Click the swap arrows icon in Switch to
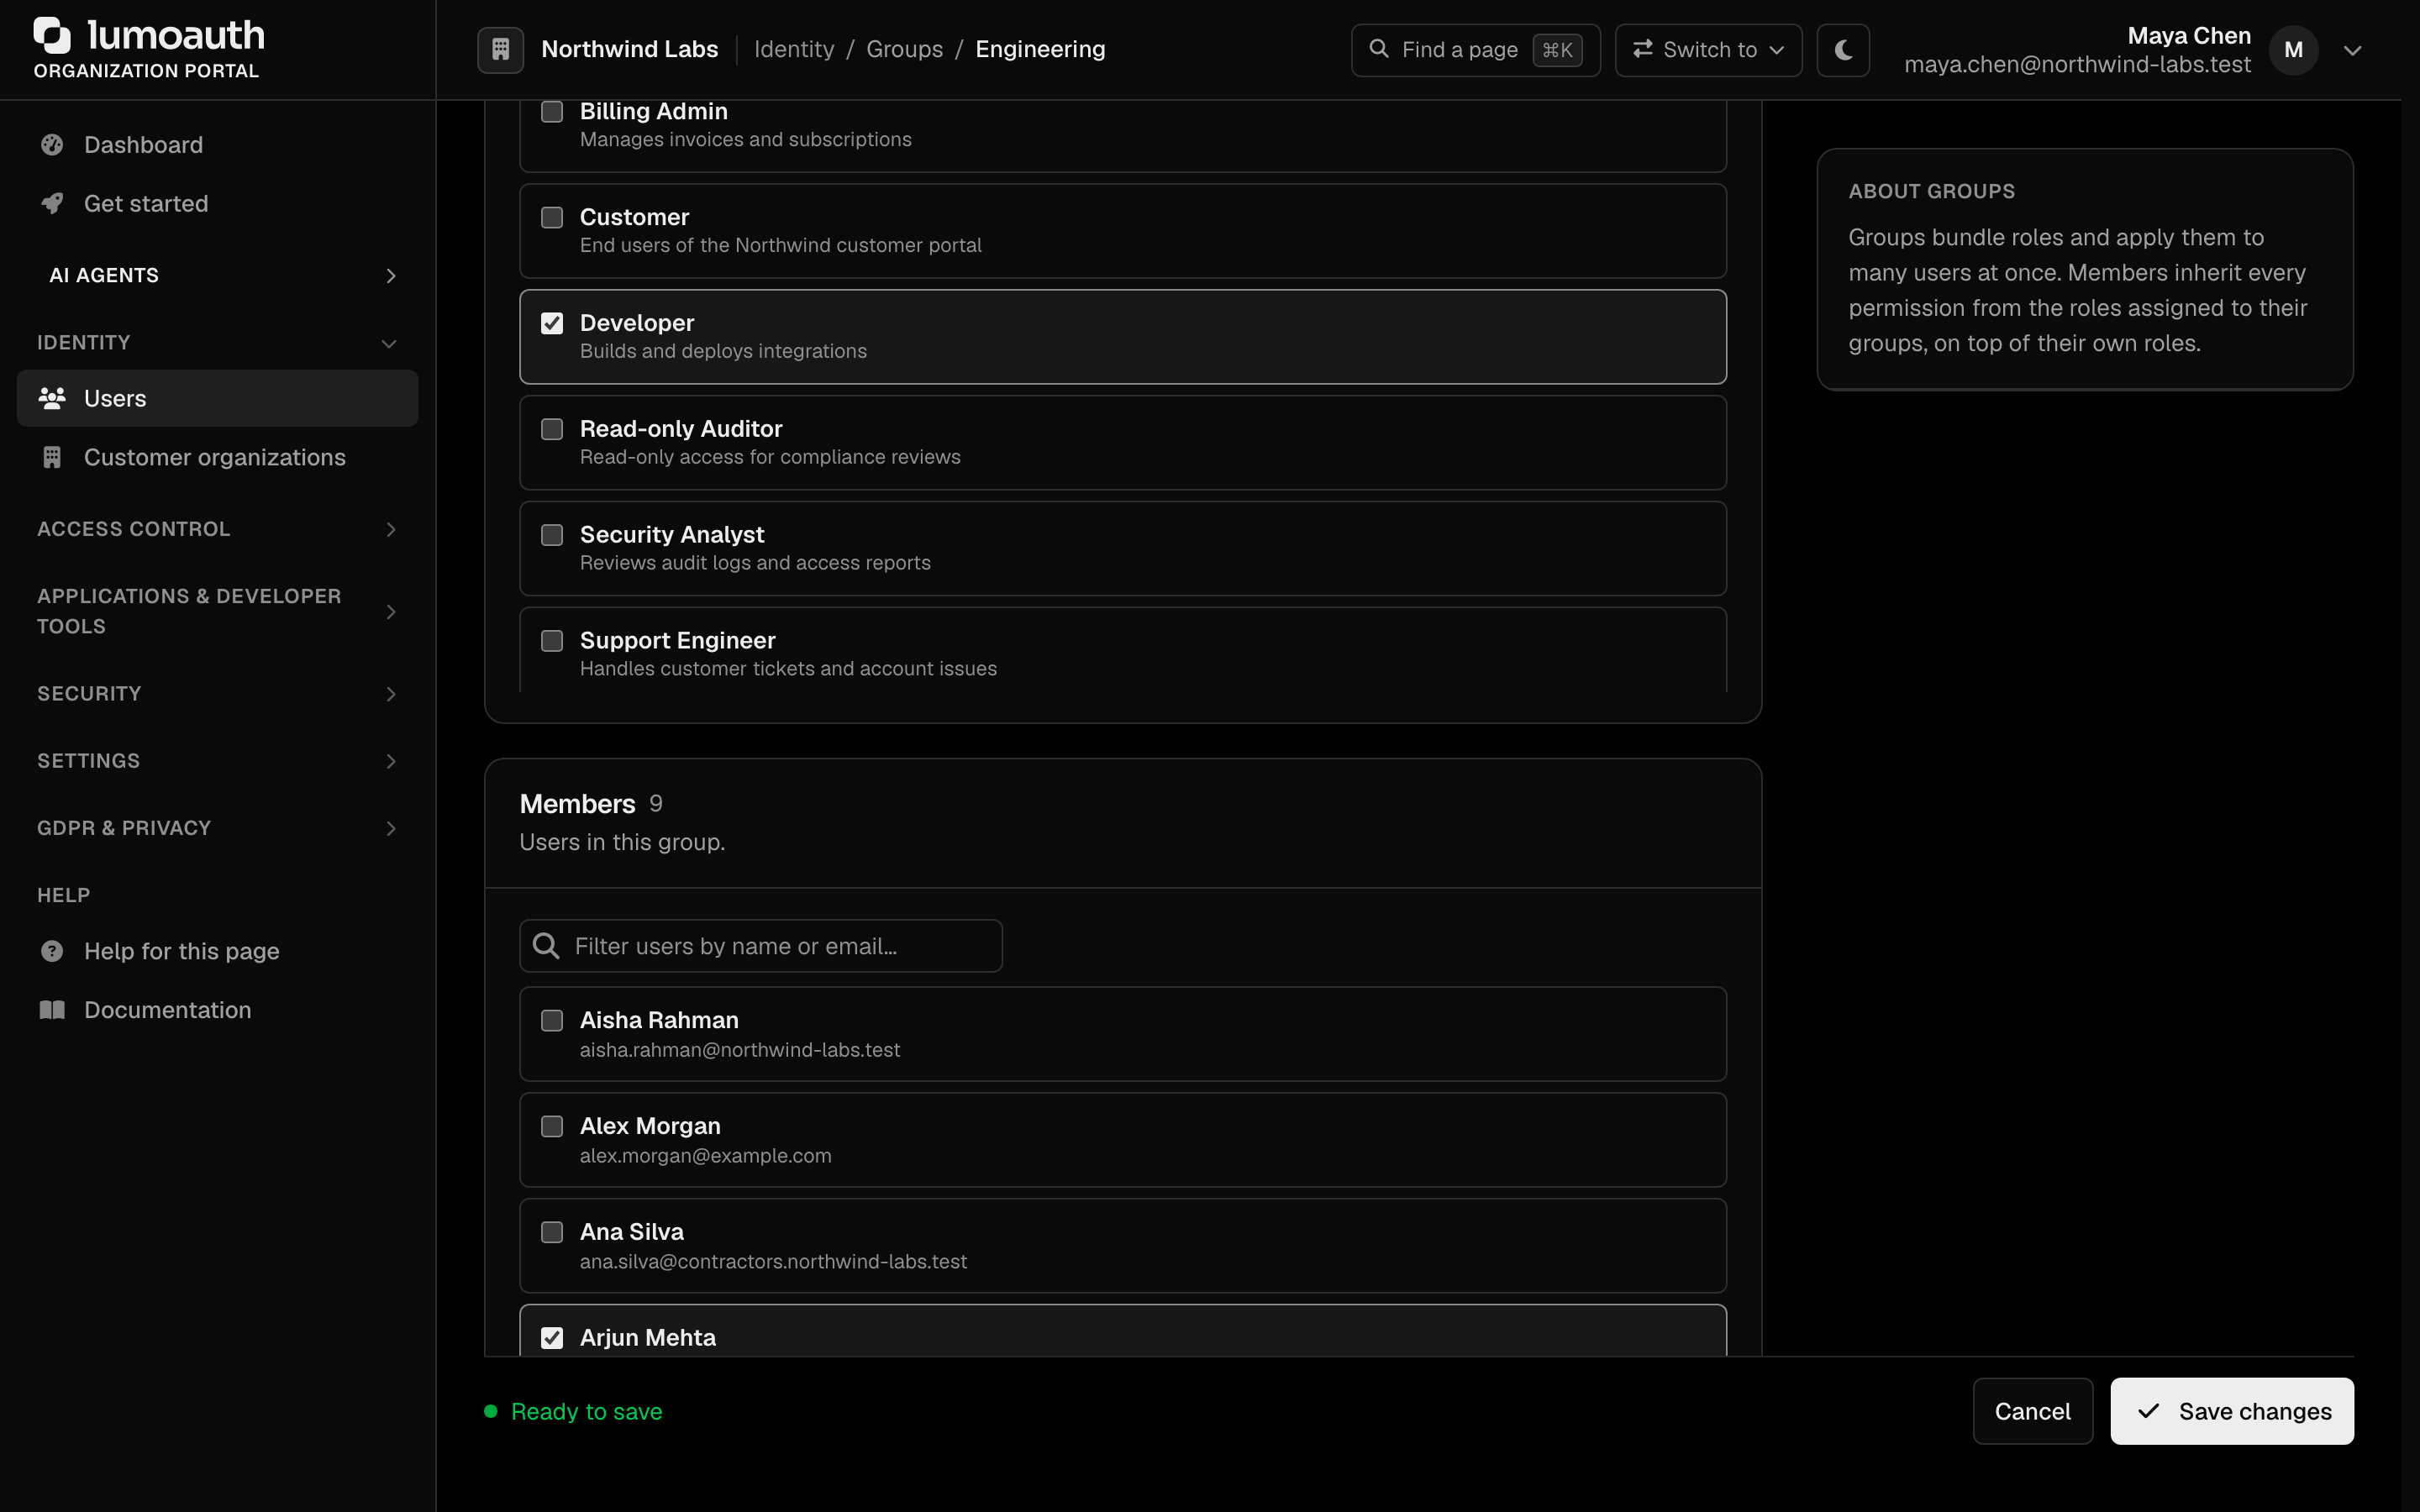The height and width of the screenshot is (1512, 2420). tap(1642, 49)
